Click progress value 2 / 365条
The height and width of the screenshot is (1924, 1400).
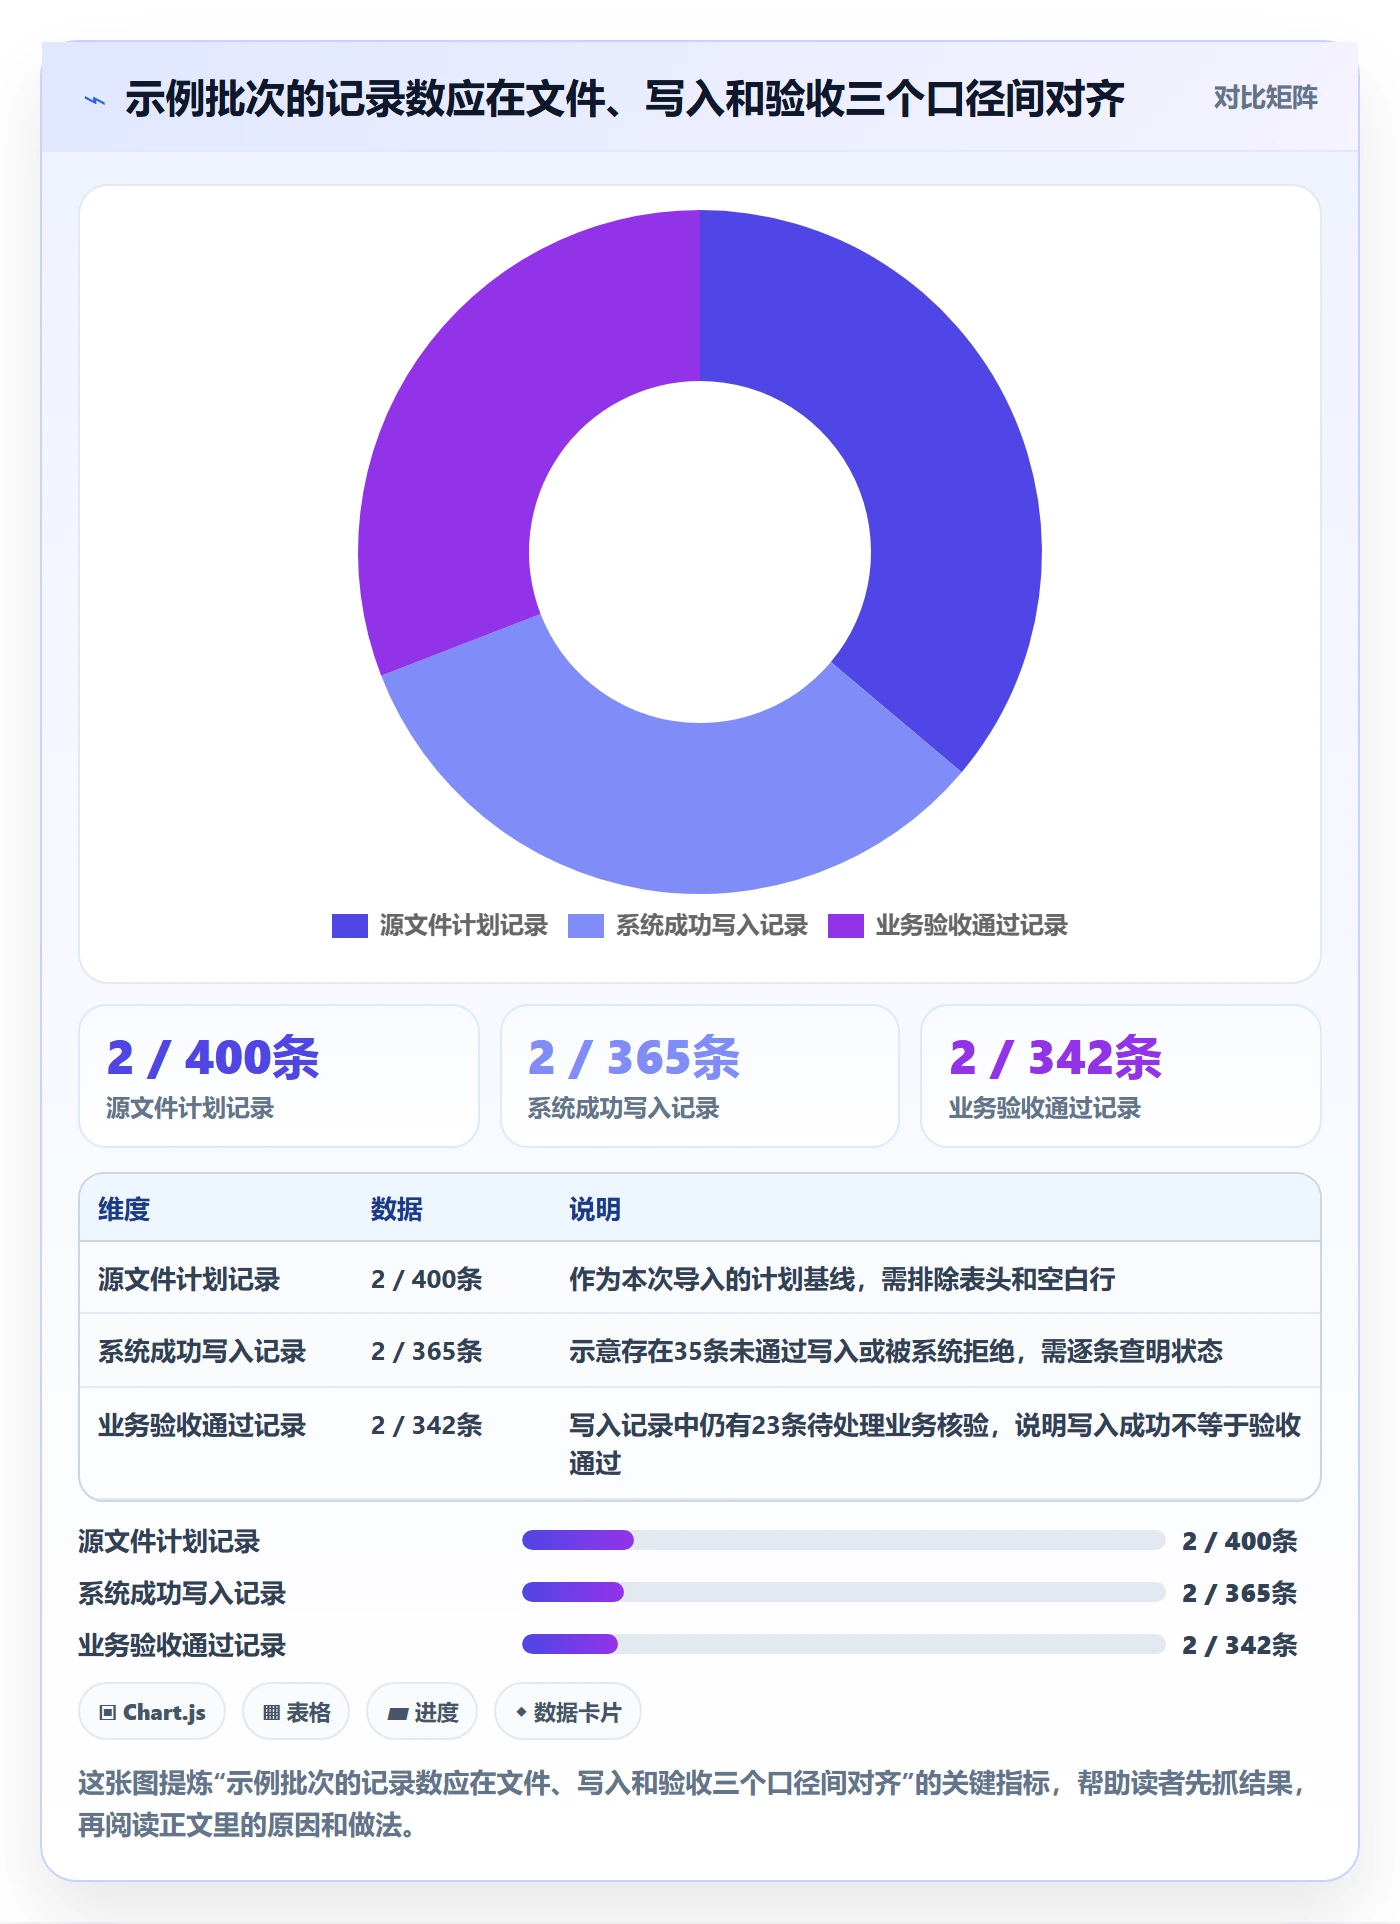(x=1240, y=1593)
